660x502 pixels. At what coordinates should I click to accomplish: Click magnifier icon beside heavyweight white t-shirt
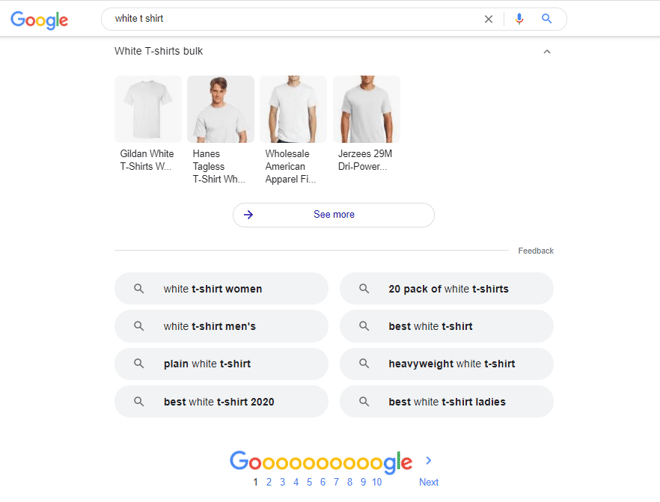point(364,364)
